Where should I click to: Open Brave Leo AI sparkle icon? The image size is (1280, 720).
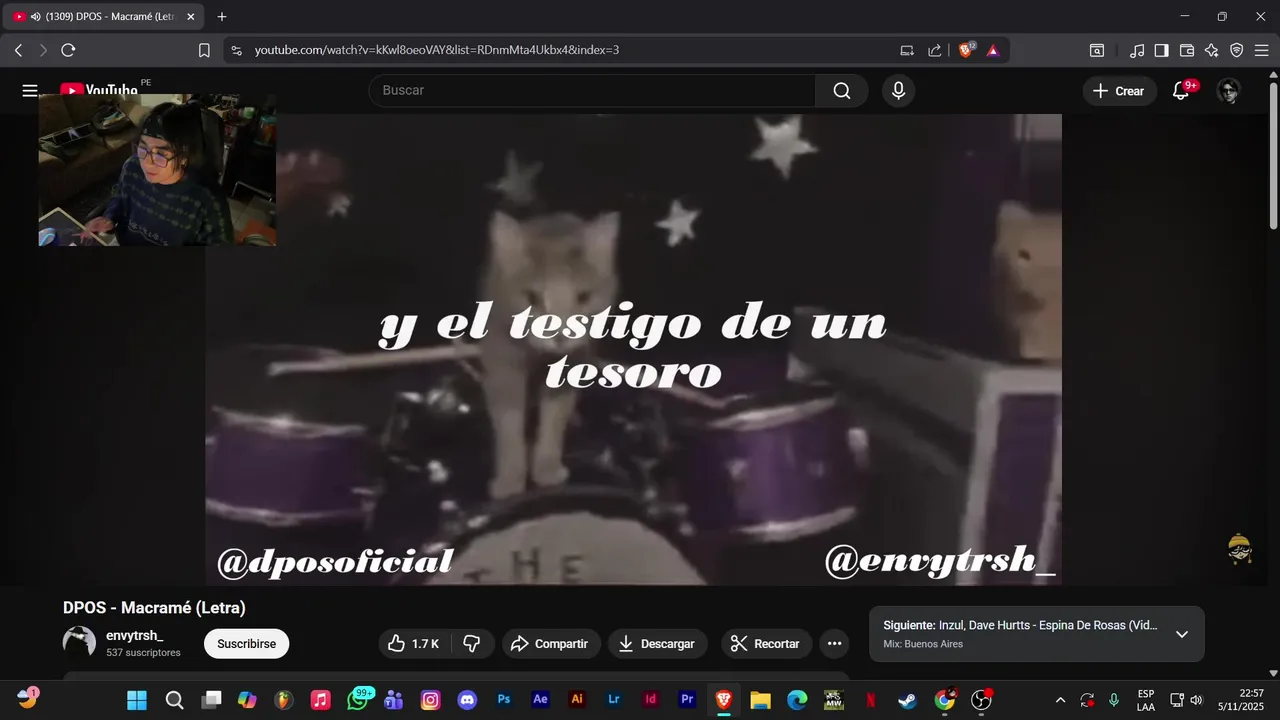pos(1212,50)
